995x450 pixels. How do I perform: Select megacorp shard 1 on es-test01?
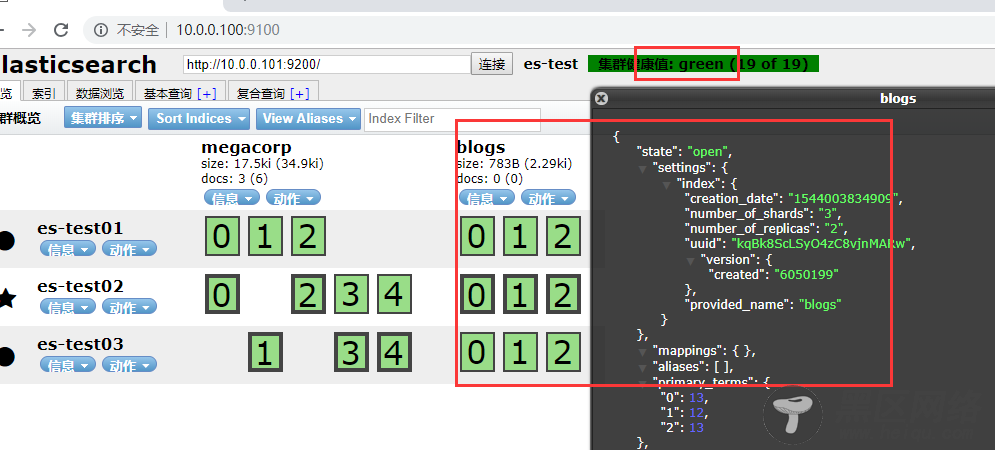[x=265, y=236]
